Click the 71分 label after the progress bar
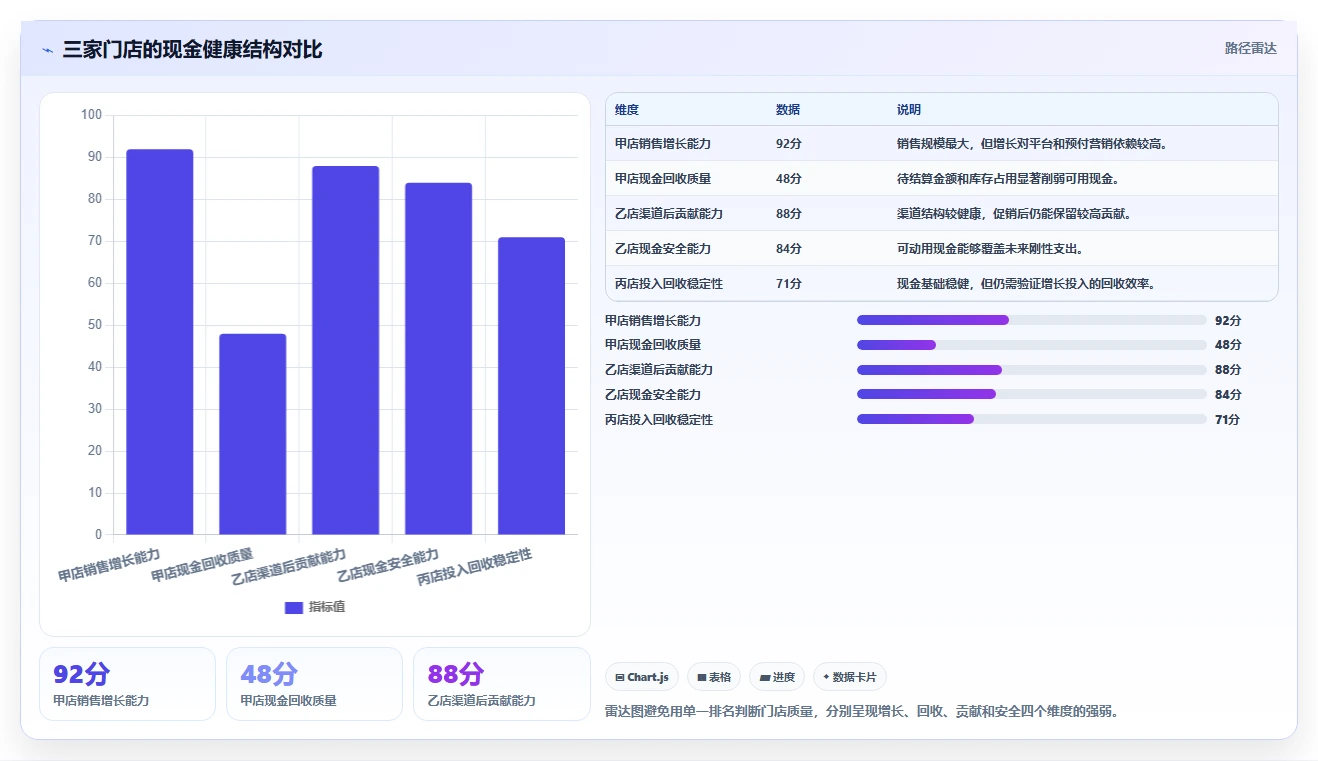The width and height of the screenshot is (1318, 761). tap(1227, 420)
